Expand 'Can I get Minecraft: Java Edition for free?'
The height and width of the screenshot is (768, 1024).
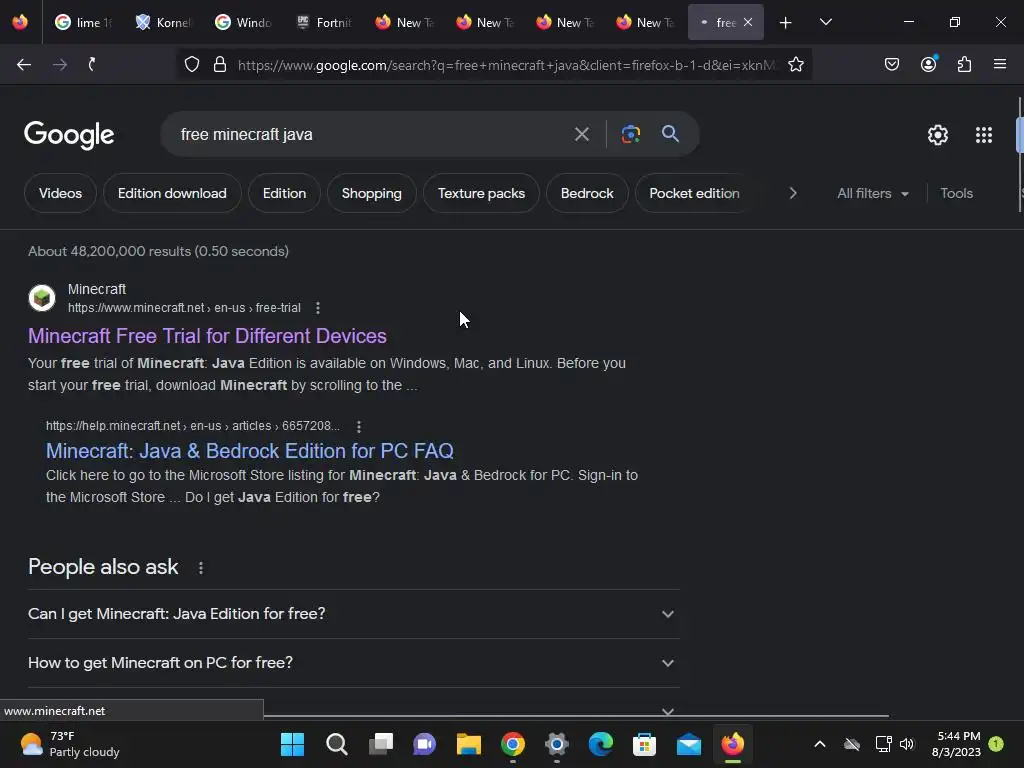pyautogui.click(x=353, y=614)
